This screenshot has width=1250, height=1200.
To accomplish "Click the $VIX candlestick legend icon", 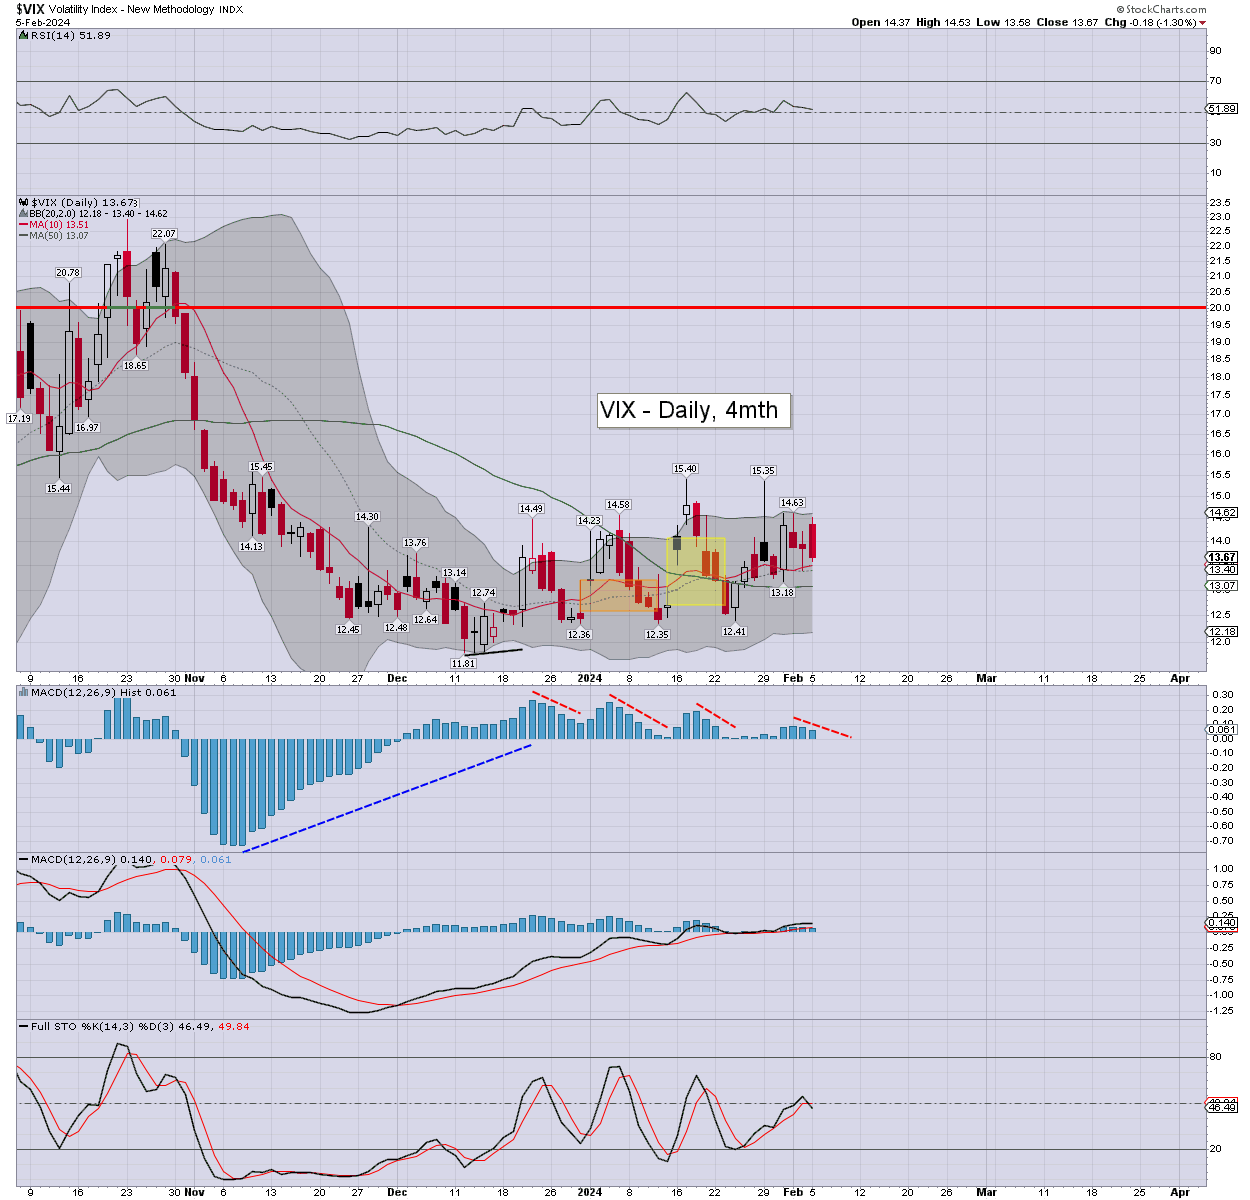I will tap(24, 202).
